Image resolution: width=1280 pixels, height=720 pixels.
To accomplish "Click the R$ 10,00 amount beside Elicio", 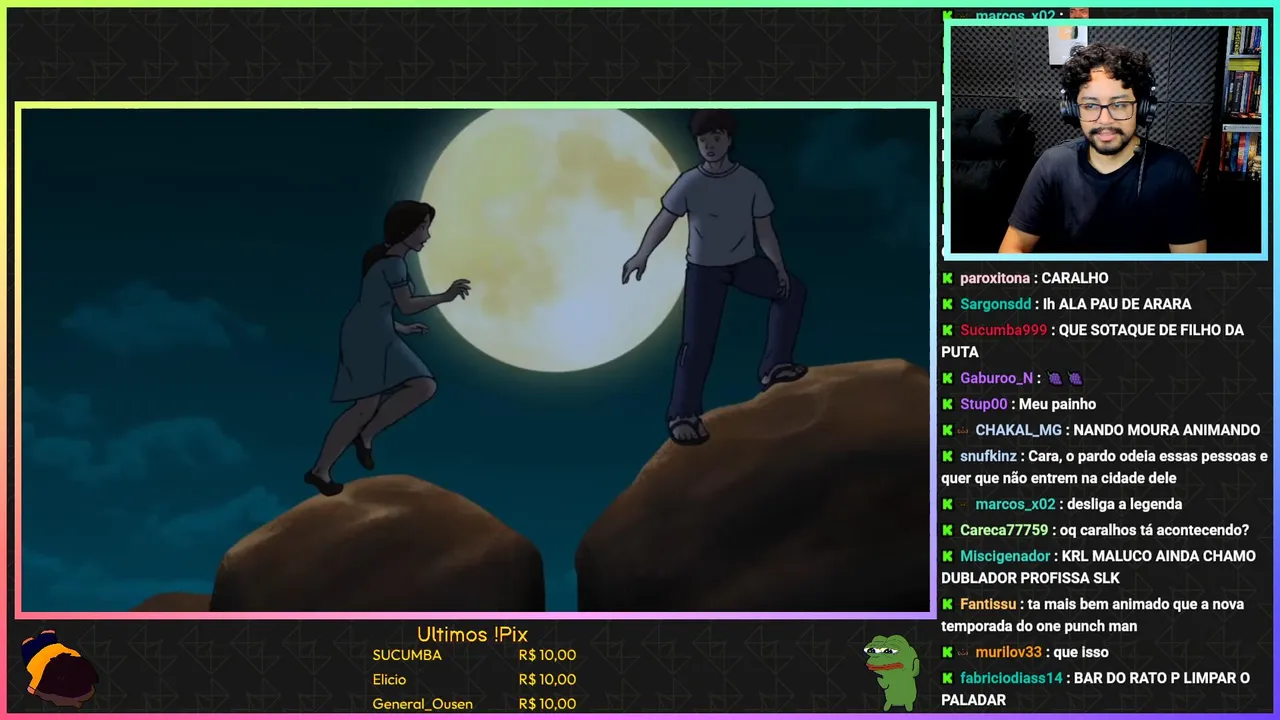I will coord(547,679).
